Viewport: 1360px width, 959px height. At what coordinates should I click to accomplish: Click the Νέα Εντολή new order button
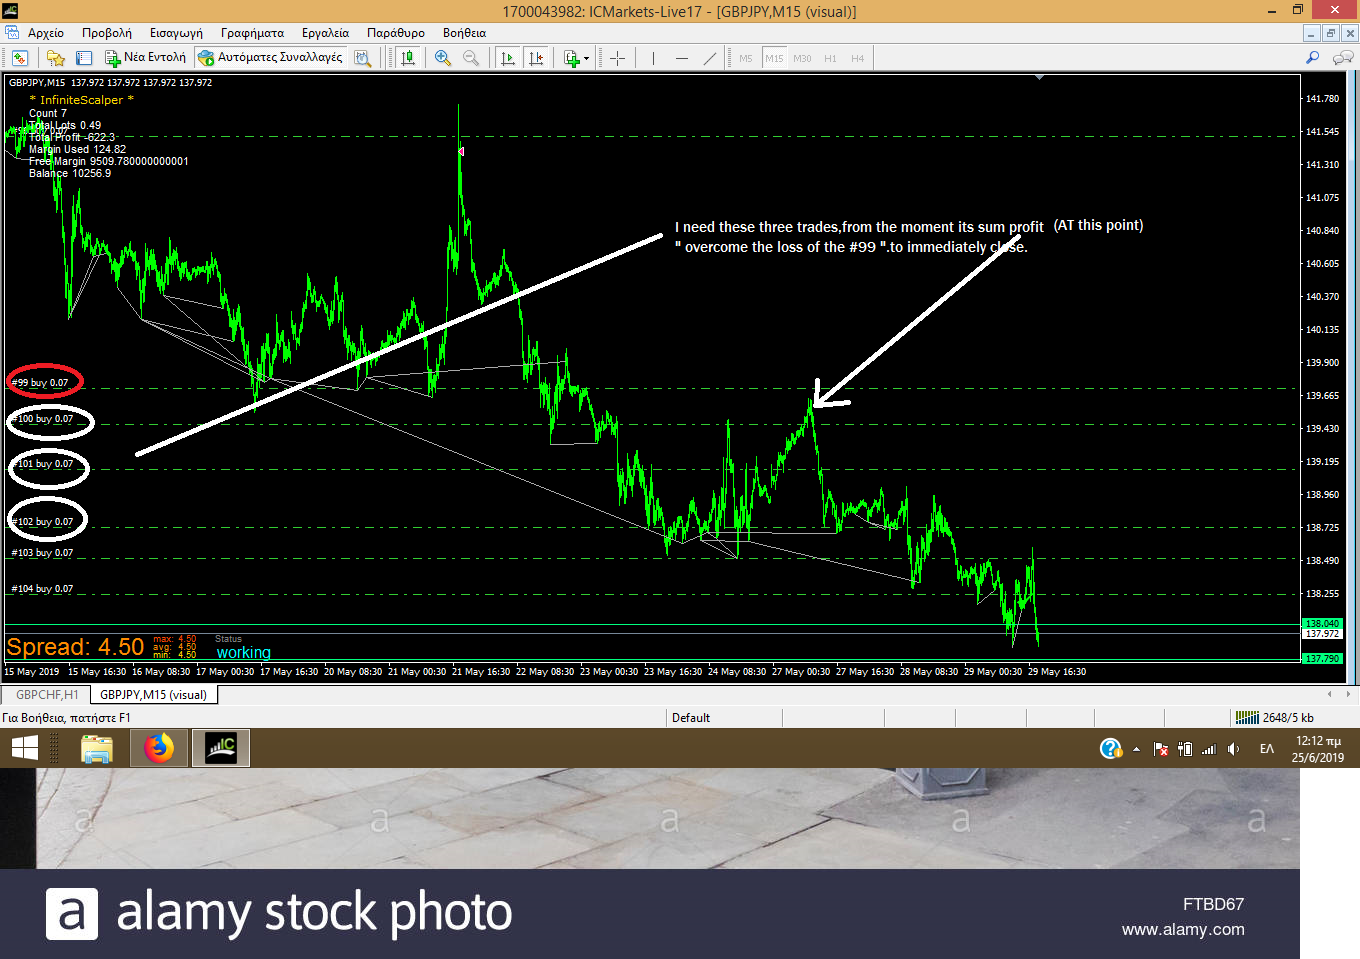146,58
